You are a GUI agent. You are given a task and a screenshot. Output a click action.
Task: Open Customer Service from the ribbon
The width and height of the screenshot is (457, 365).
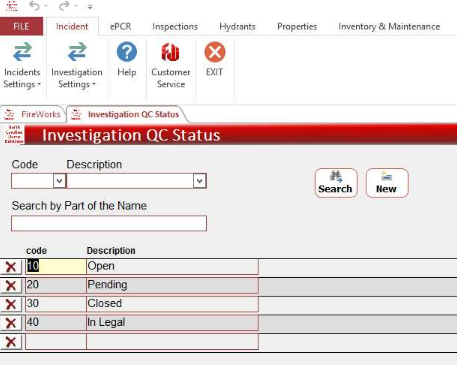click(171, 65)
